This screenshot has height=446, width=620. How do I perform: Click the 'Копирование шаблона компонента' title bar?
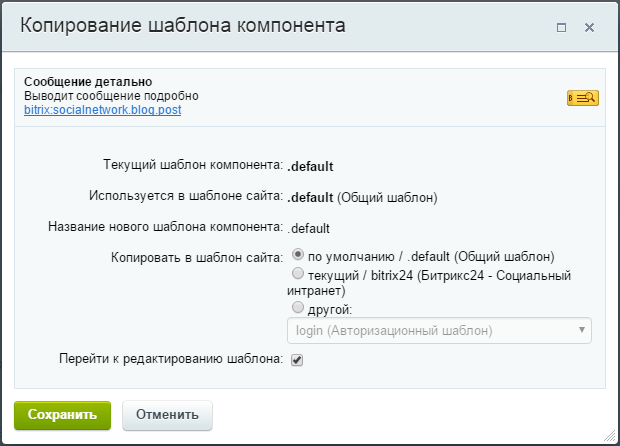pos(183,25)
